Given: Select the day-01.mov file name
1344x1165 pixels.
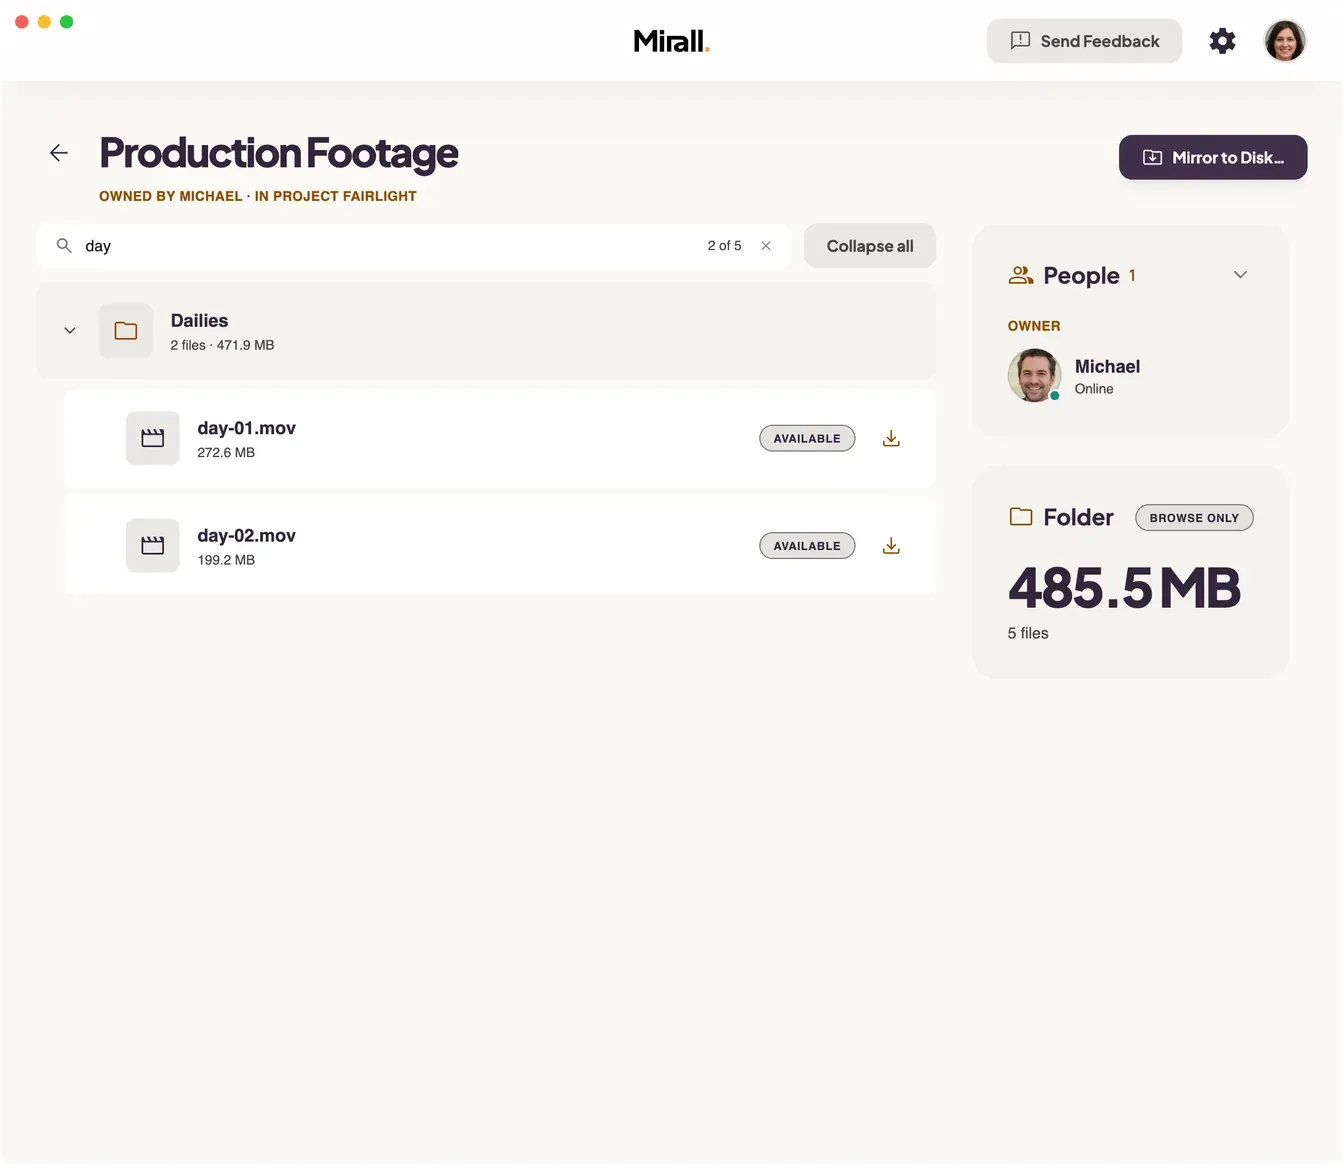Looking at the screenshot, I should [246, 428].
